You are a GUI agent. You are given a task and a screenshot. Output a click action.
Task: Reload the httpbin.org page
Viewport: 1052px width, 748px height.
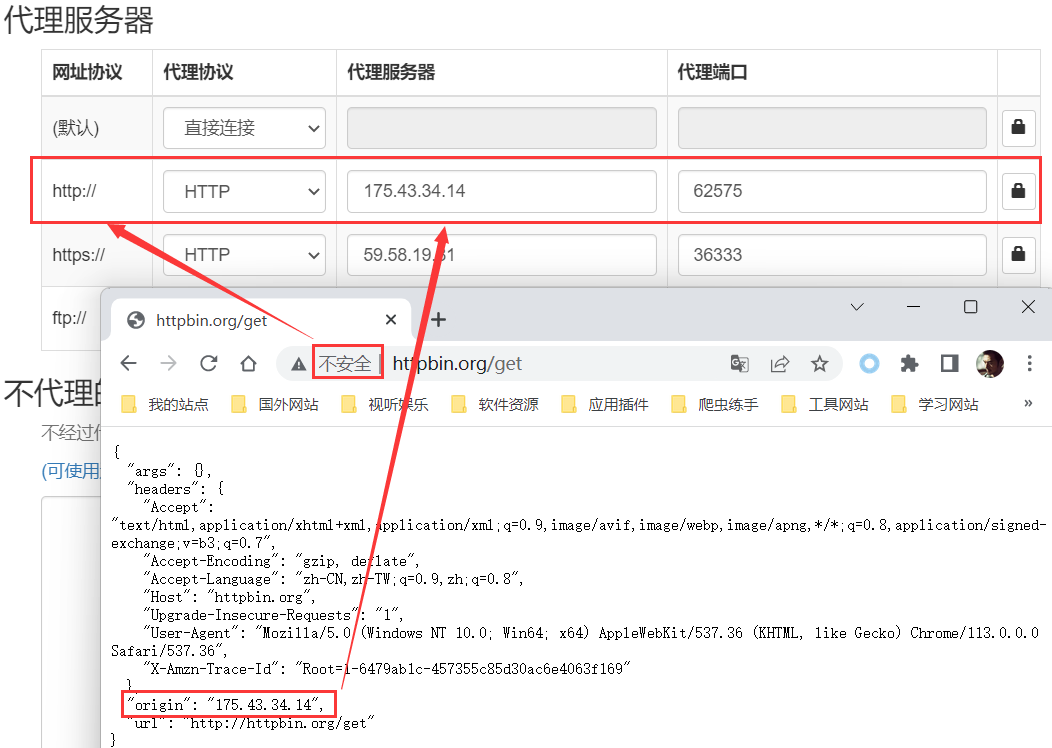[208, 364]
